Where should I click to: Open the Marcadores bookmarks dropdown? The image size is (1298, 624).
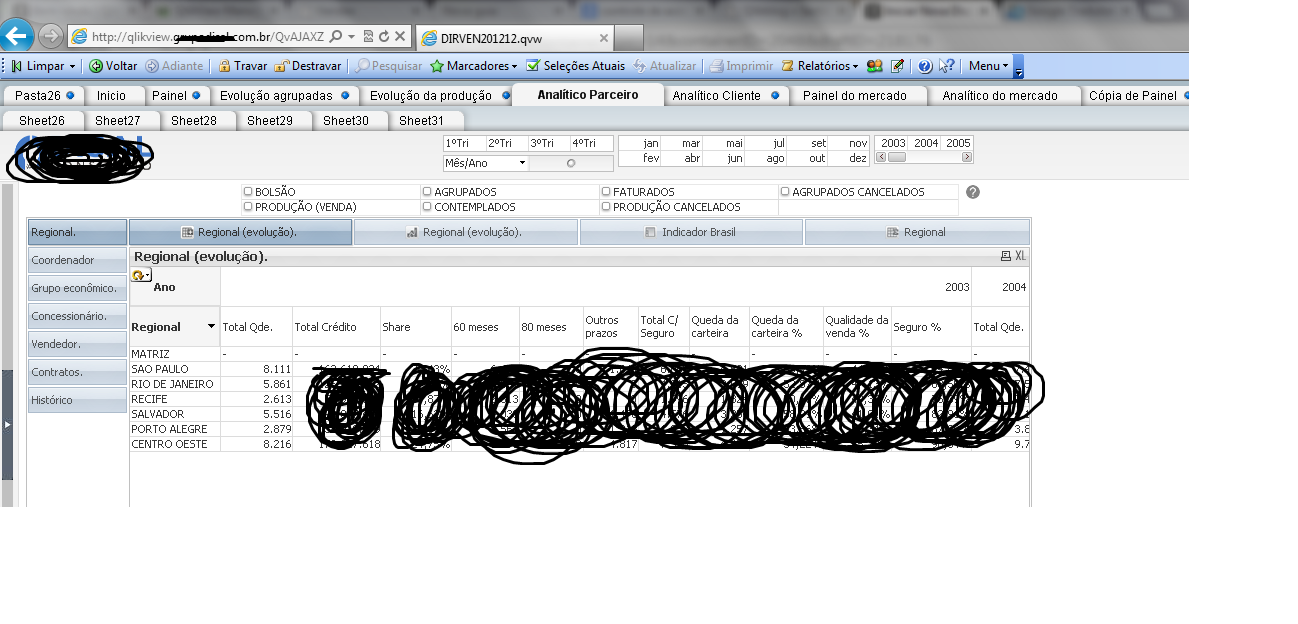(x=474, y=66)
